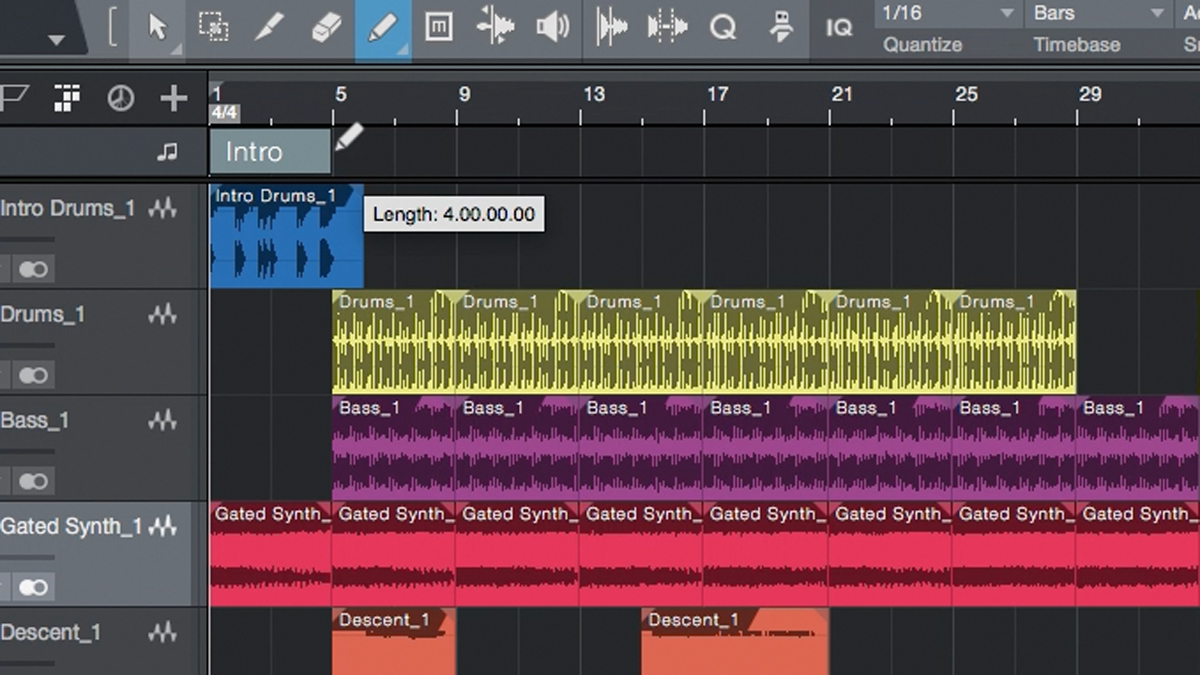
Task: Click waveform icon on Gated Synth_1 track
Action: [x=163, y=526]
